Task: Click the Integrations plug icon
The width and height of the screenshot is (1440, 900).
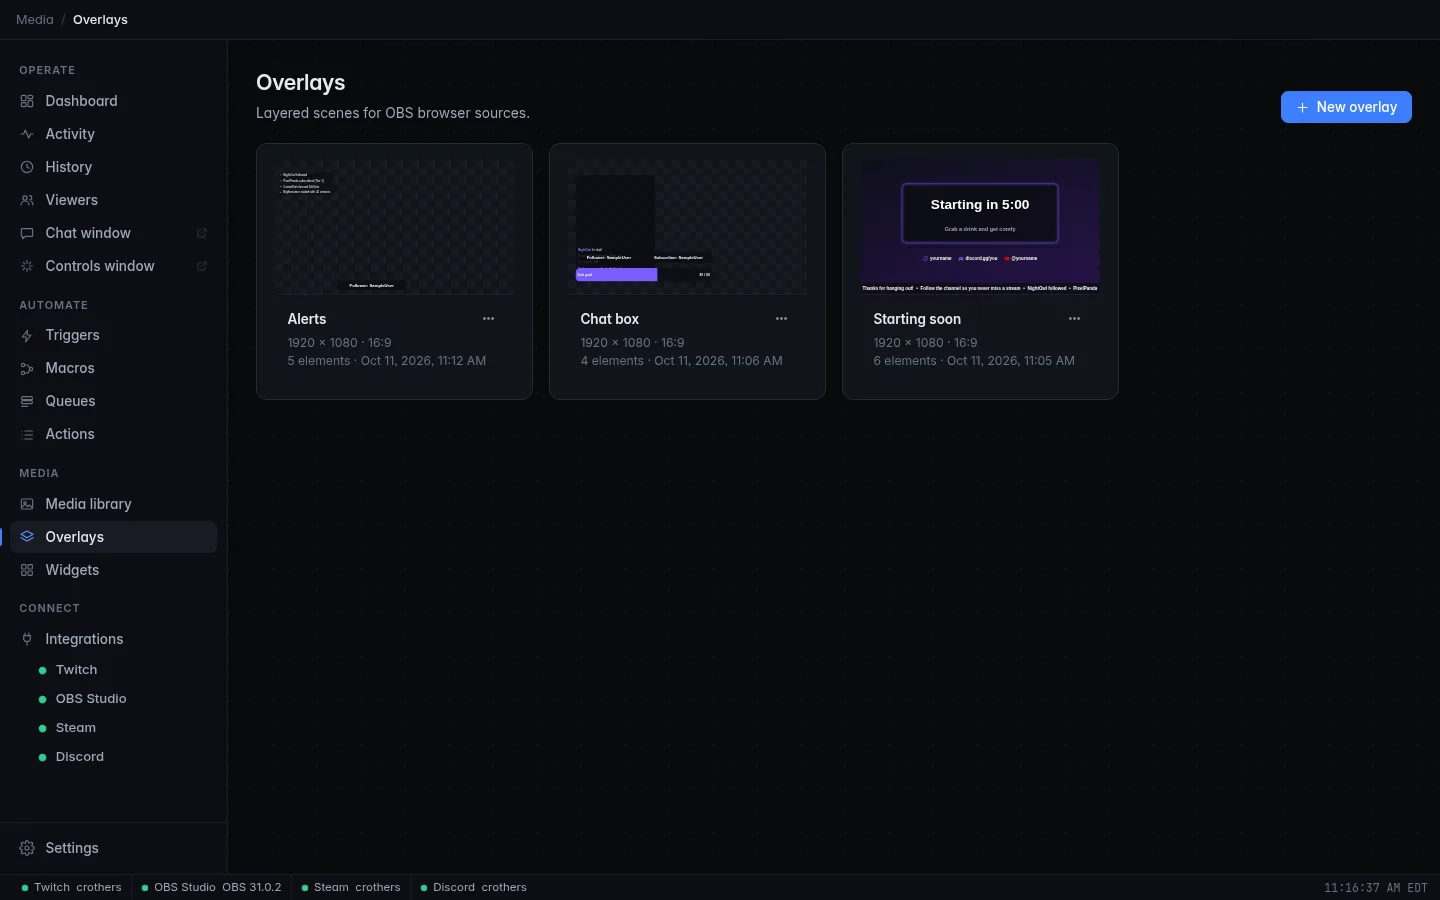Action: [27, 639]
